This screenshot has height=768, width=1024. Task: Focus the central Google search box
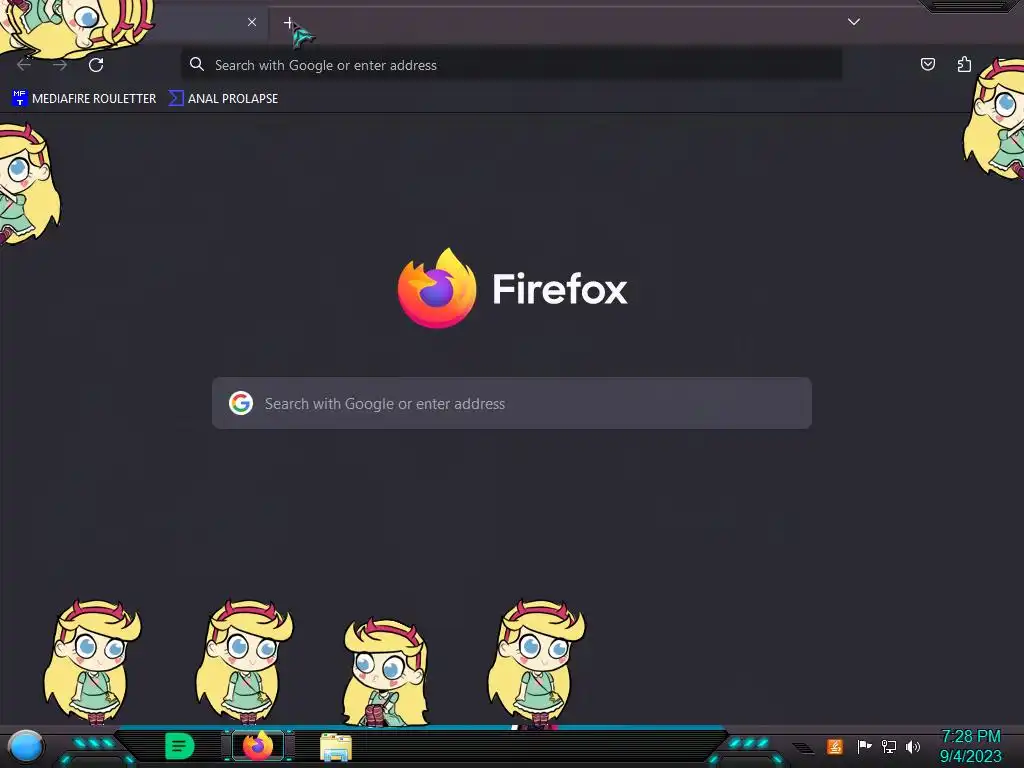point(512,403)
